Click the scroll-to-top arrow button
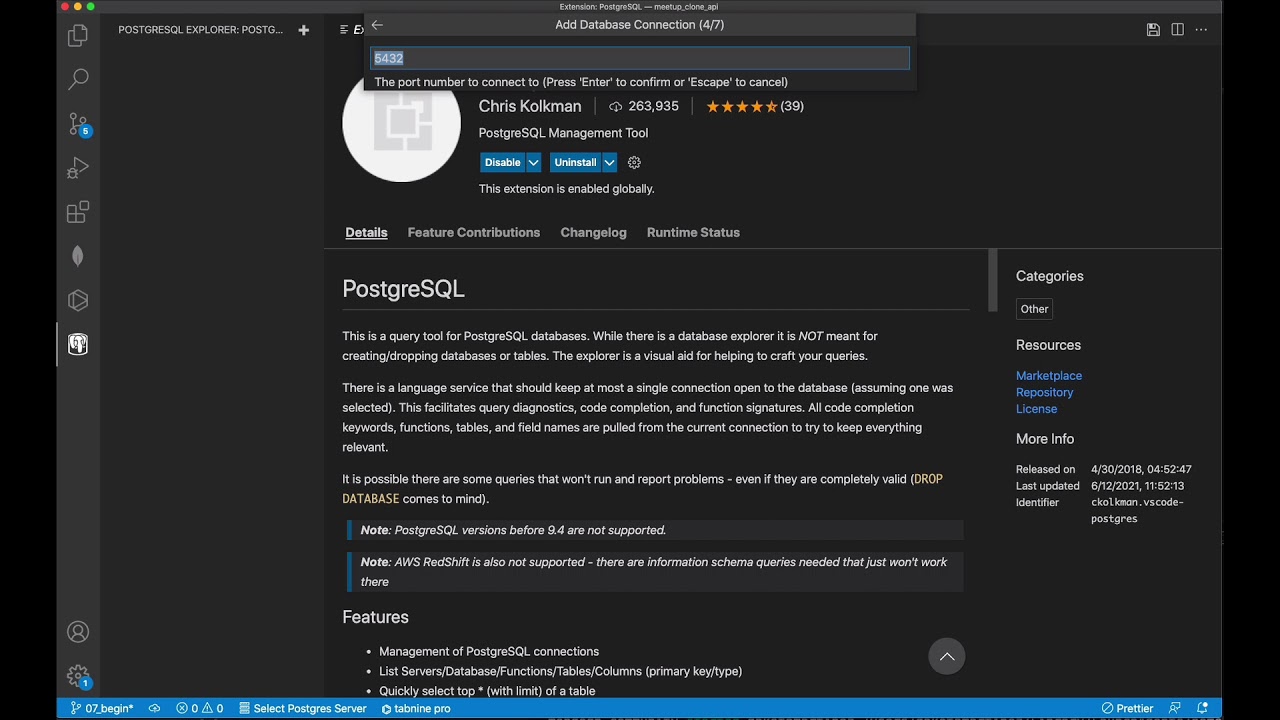1280x720 pixels. pos(946,656)
